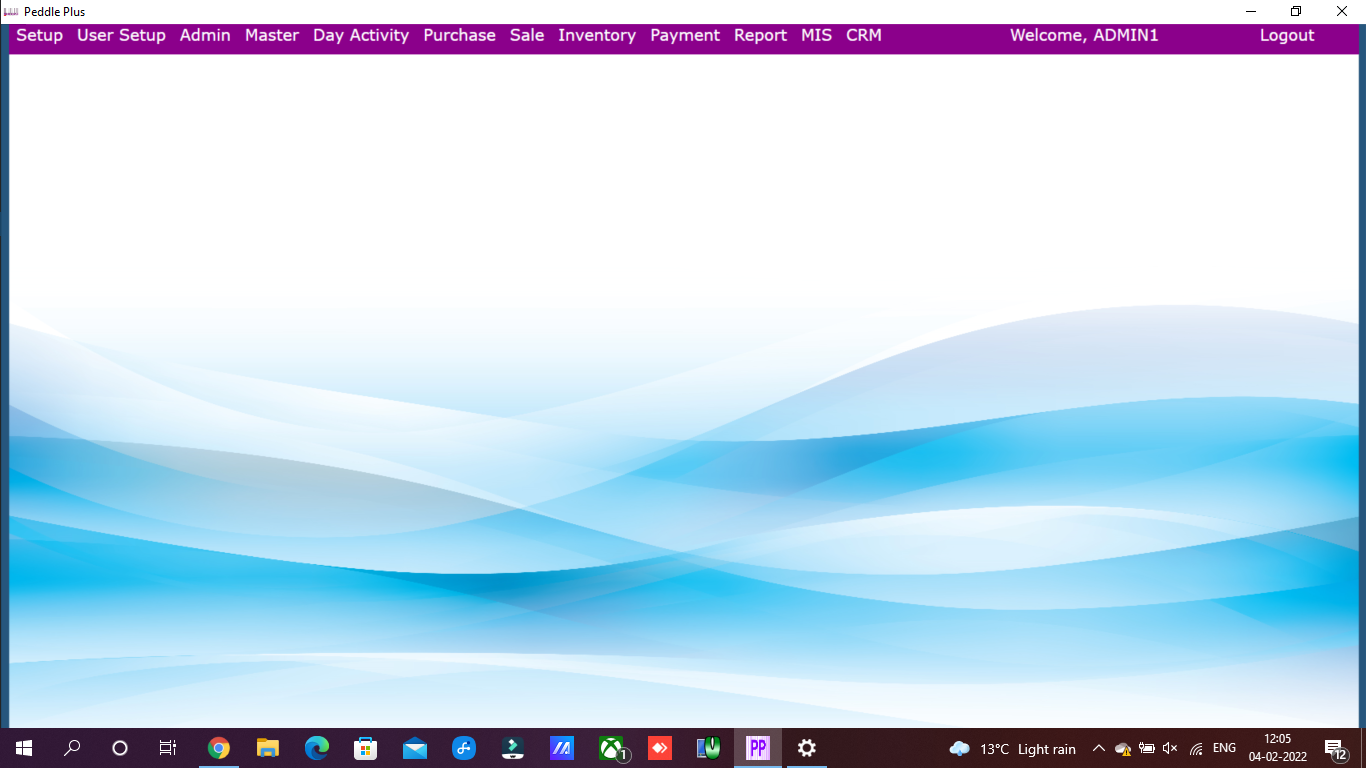
Task: Open the Xbox app taskbar icon
Action: pos(611,748)
